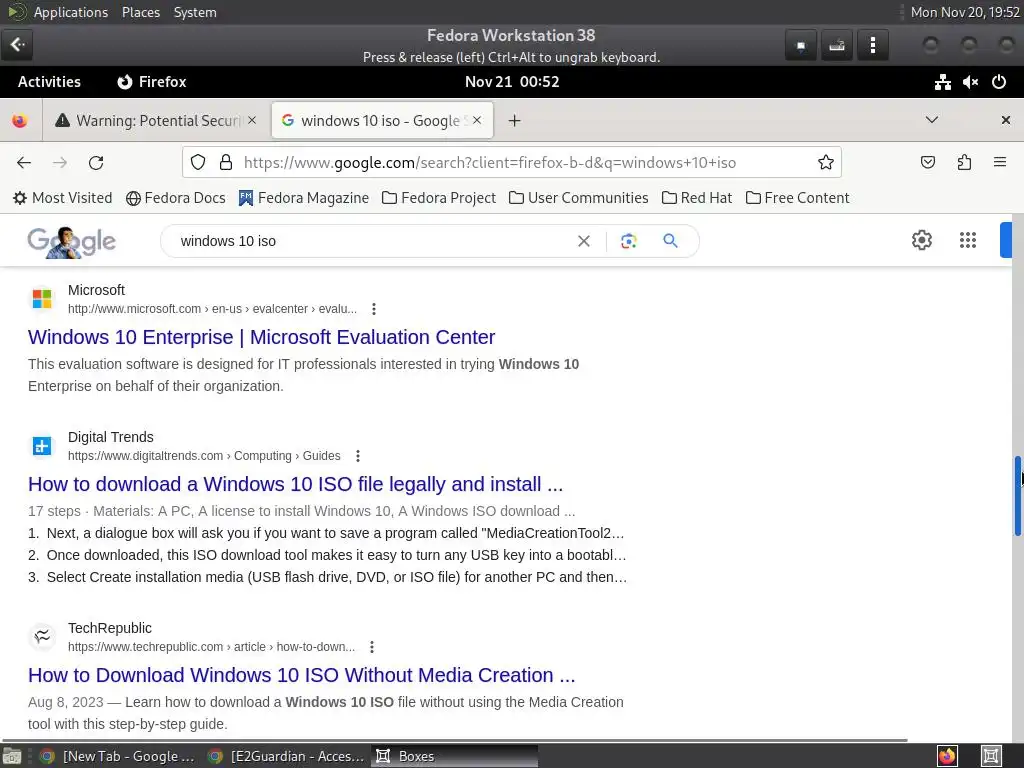This screenshot has height=768, width=1024.
Task: Click the site security padlock icon
Action: pyautogui.click(x=226, y=162)
